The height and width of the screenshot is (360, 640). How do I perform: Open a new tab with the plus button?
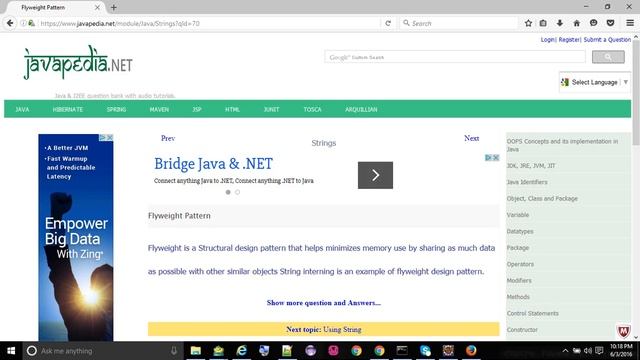point(113,7)
